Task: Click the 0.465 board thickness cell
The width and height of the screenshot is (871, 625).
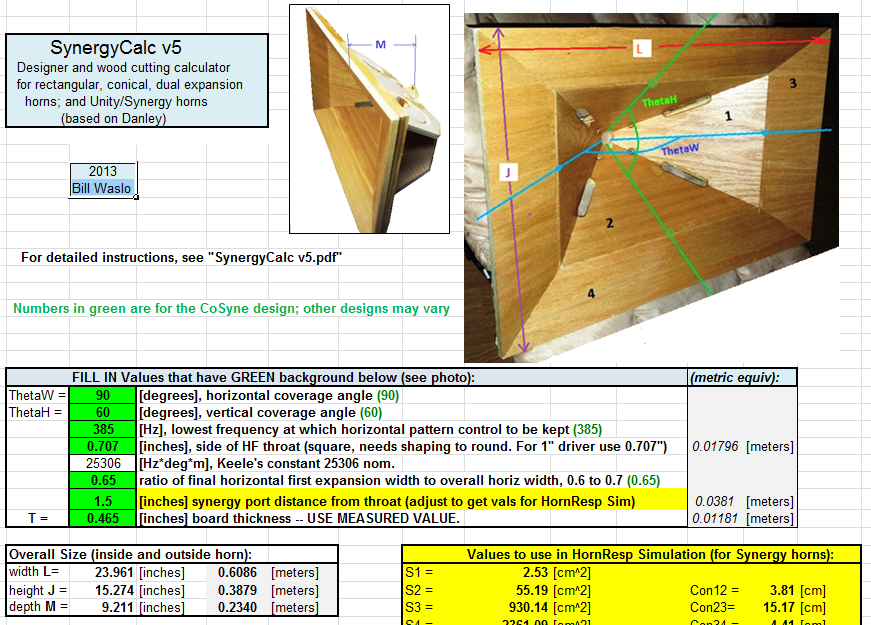Action: (x=102, y=519)
